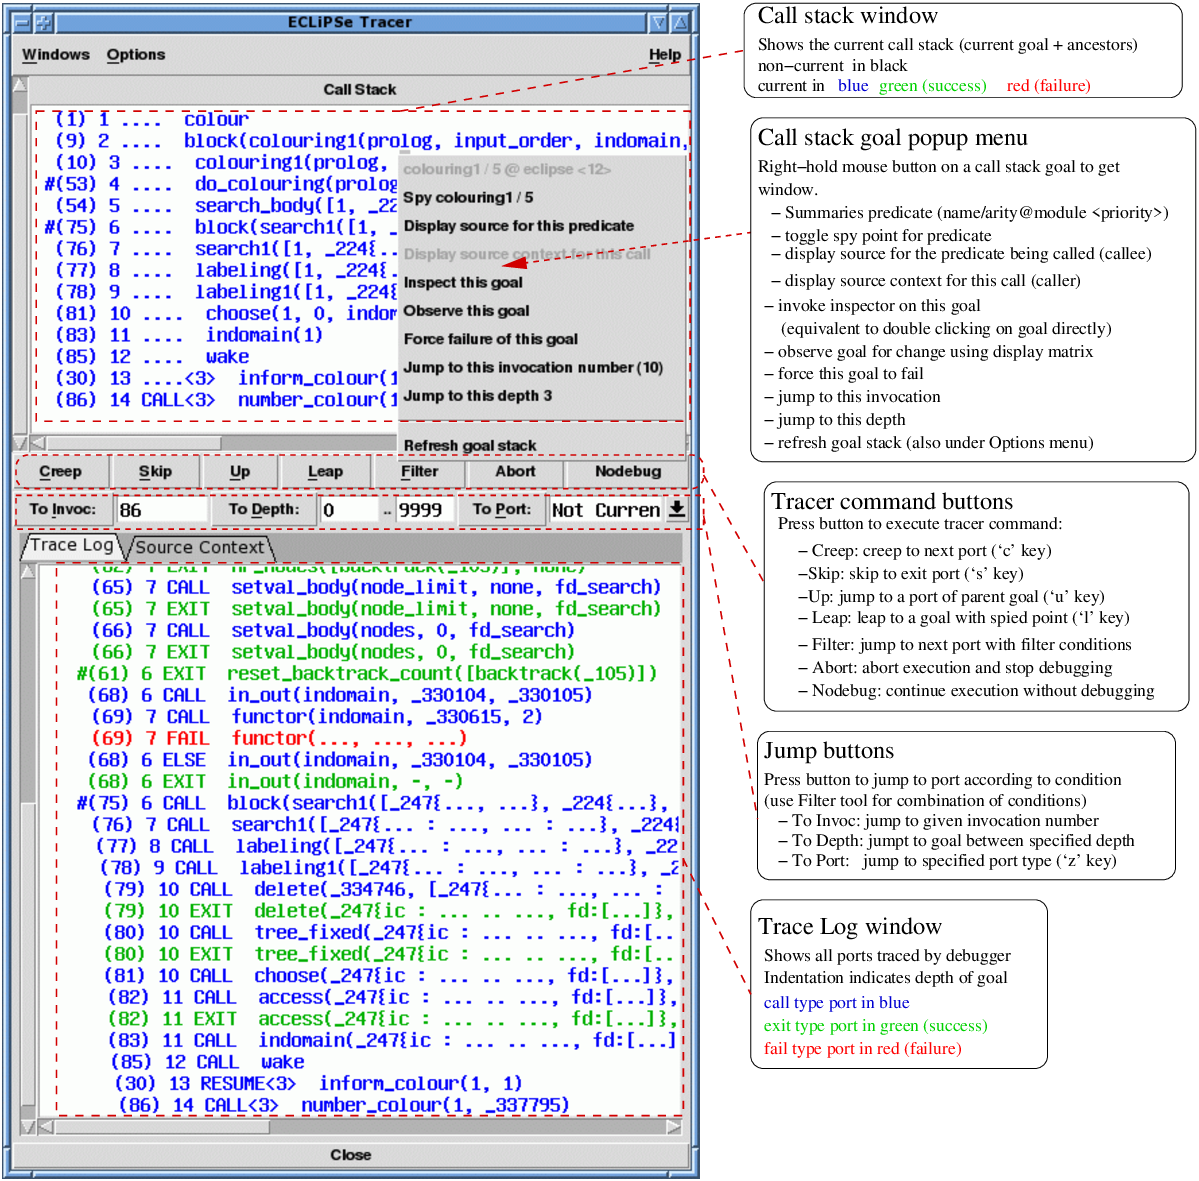Click the Close button at bottom

point(350,1155)
